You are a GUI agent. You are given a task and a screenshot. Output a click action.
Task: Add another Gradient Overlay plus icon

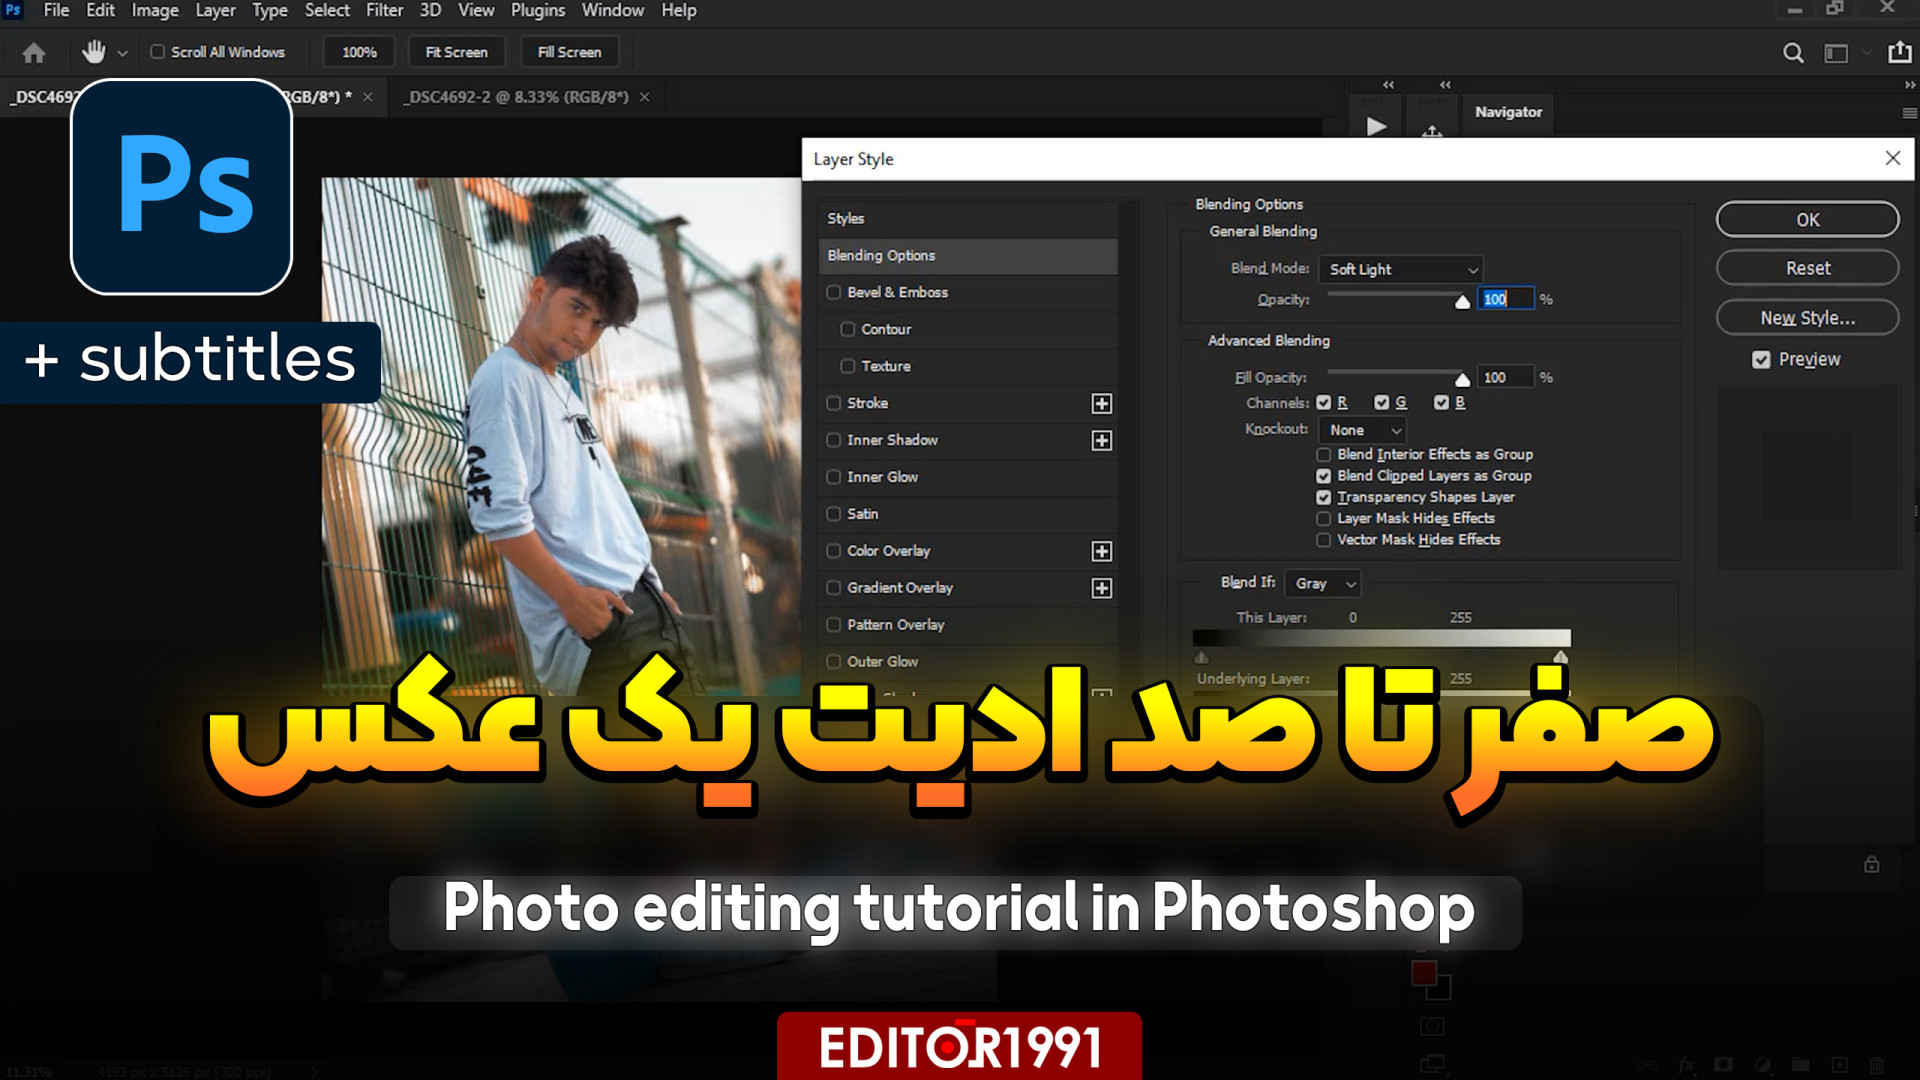(1101, 588)
